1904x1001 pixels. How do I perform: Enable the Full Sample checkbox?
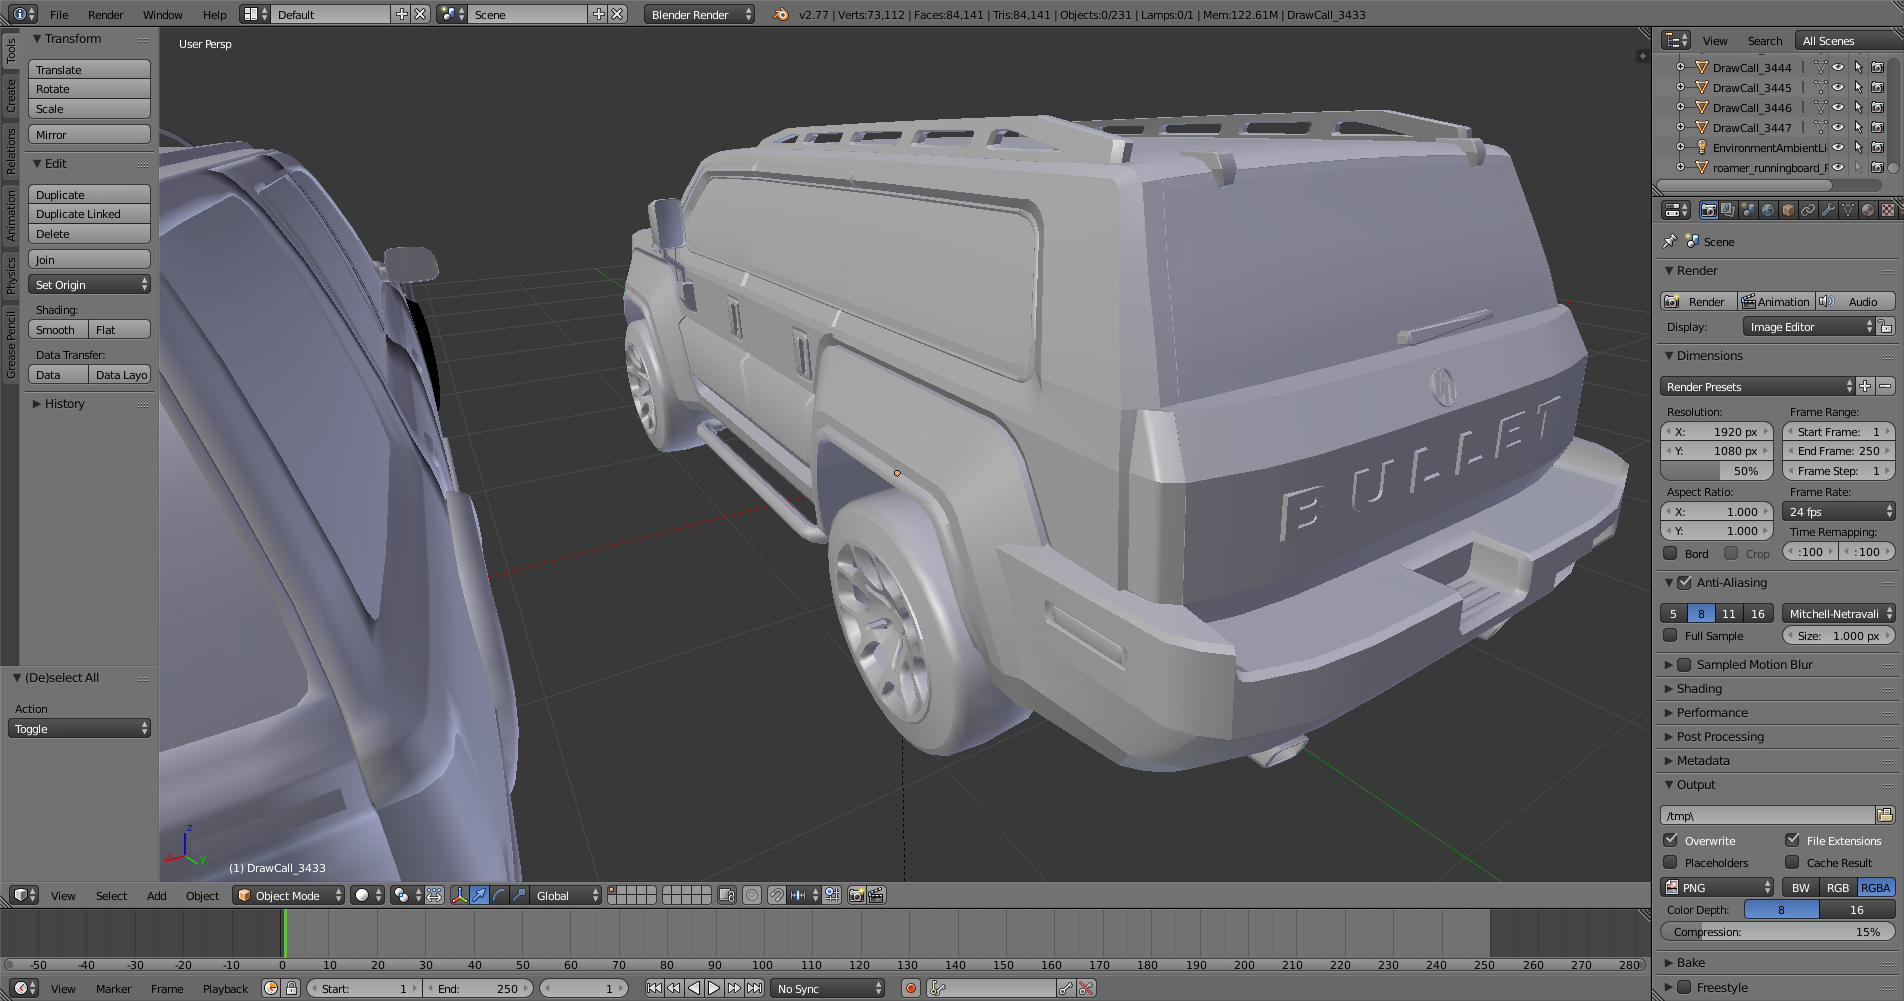click(x=1671, y=636)
